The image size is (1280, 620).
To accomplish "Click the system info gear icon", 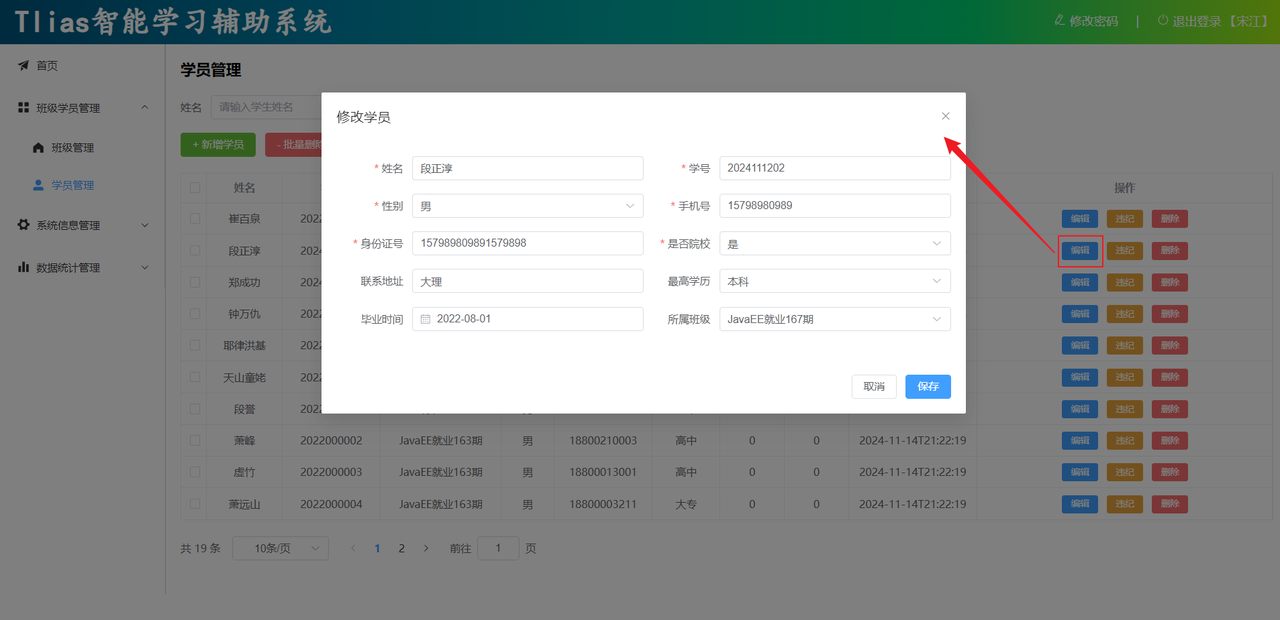I will [x=23, y=226].
